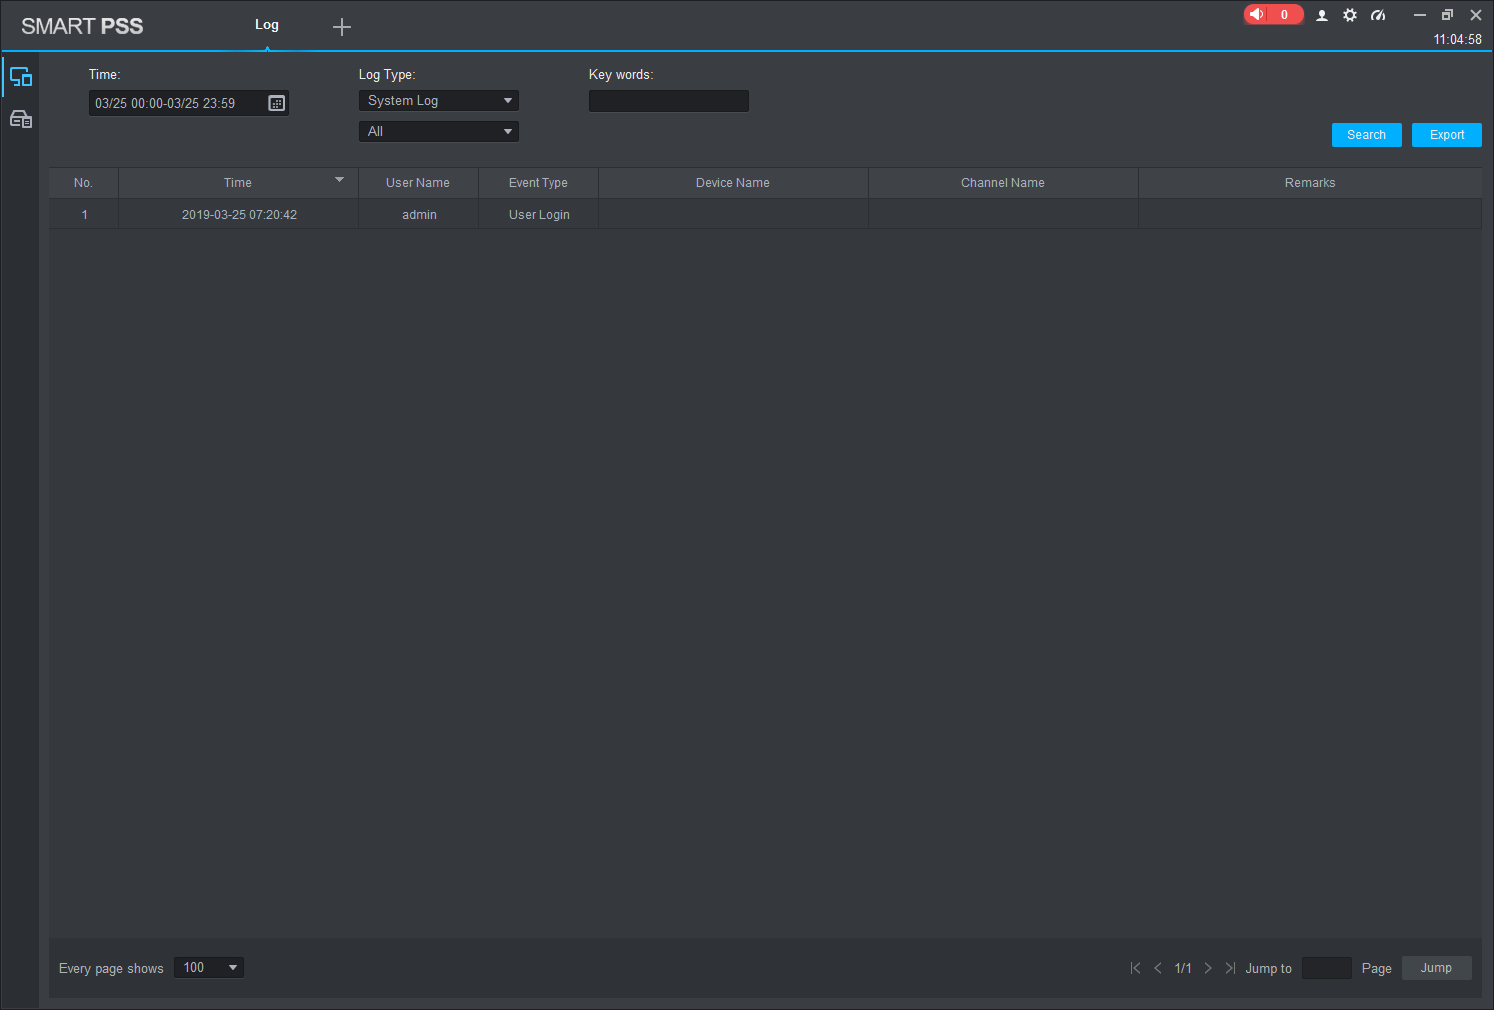Click the admin user name cell

click(x=419, y=215)
